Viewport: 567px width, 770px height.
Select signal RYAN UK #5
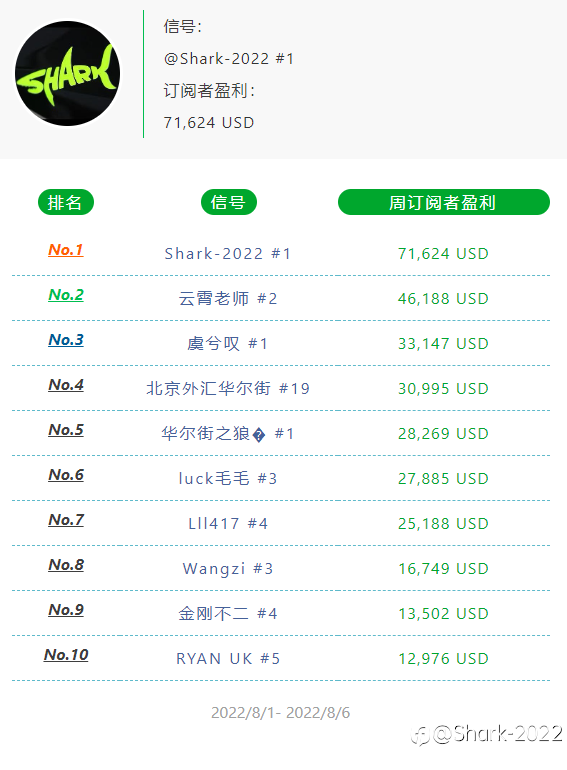click(x=228, y=659)
